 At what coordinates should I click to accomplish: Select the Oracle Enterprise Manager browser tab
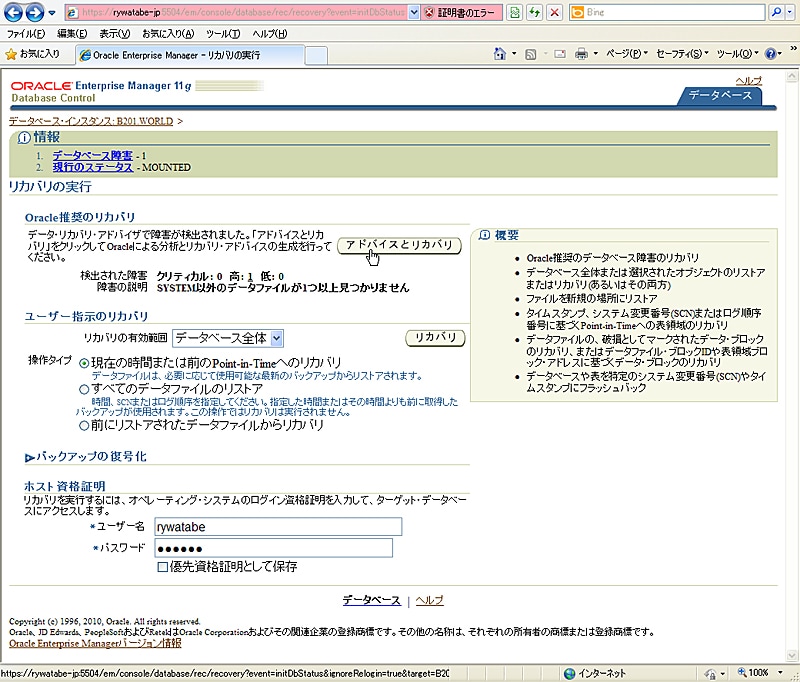point(190,55)
